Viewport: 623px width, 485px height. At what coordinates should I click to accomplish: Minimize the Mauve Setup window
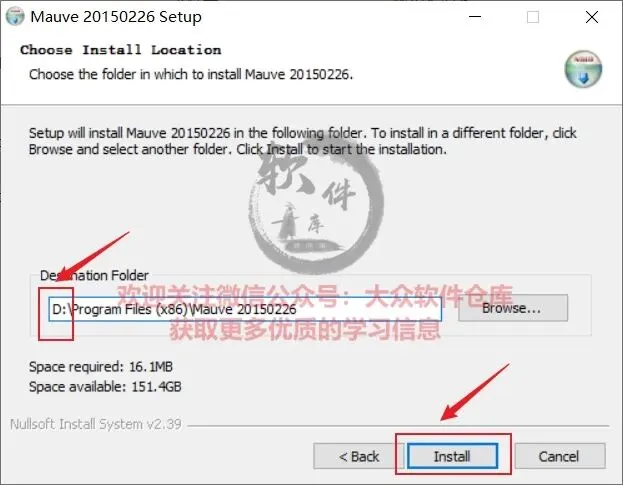click(x=475, y=17)
